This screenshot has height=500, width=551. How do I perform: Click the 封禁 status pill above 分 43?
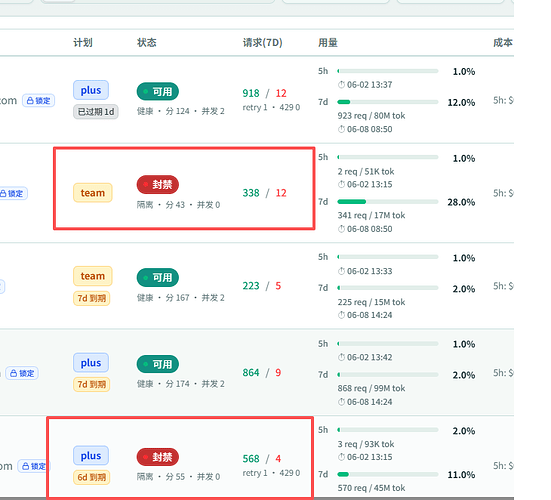pos(158,184)
